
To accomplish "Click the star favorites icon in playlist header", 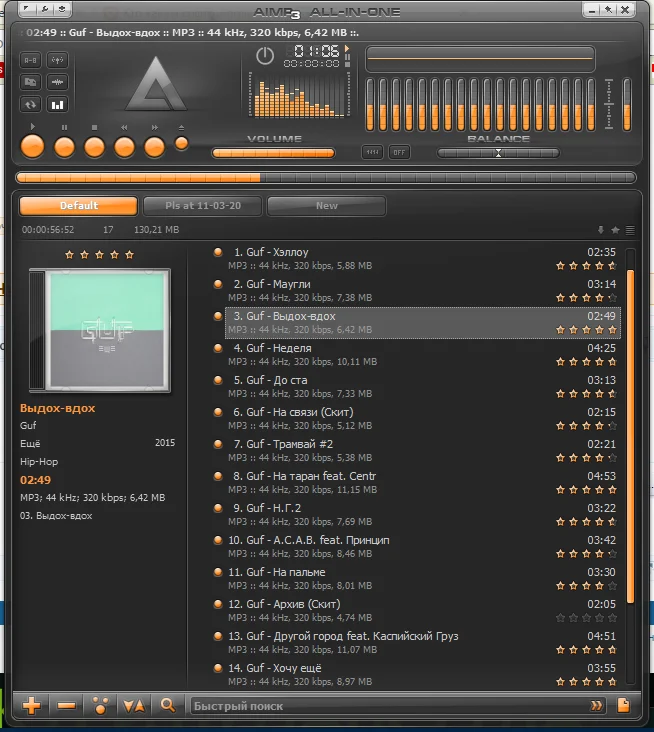I will coord(615,230).
